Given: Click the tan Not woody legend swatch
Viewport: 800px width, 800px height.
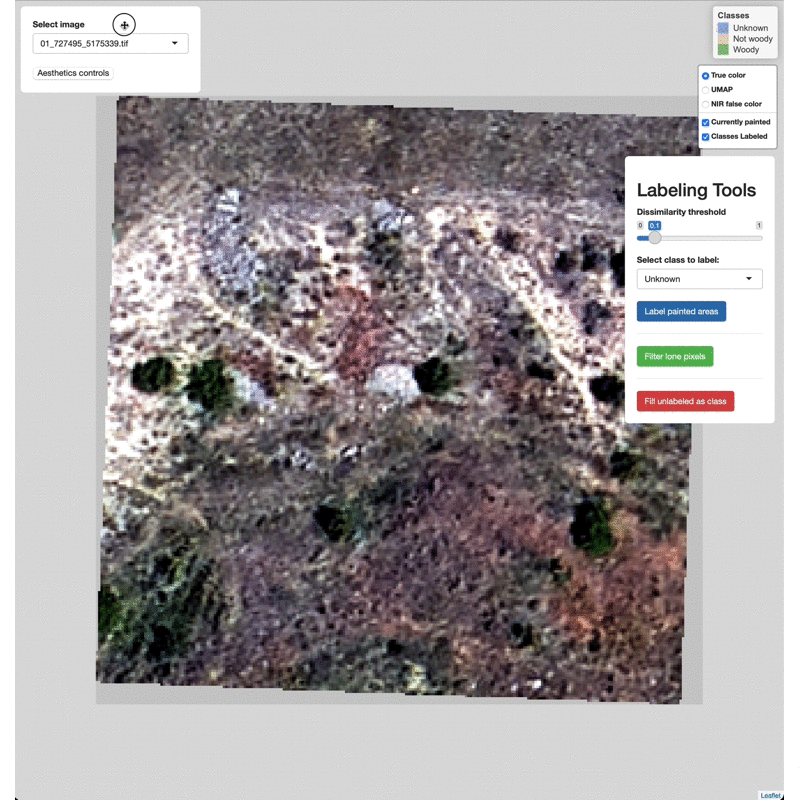Looking at the screenshot, I should click(x=723, y=39).
